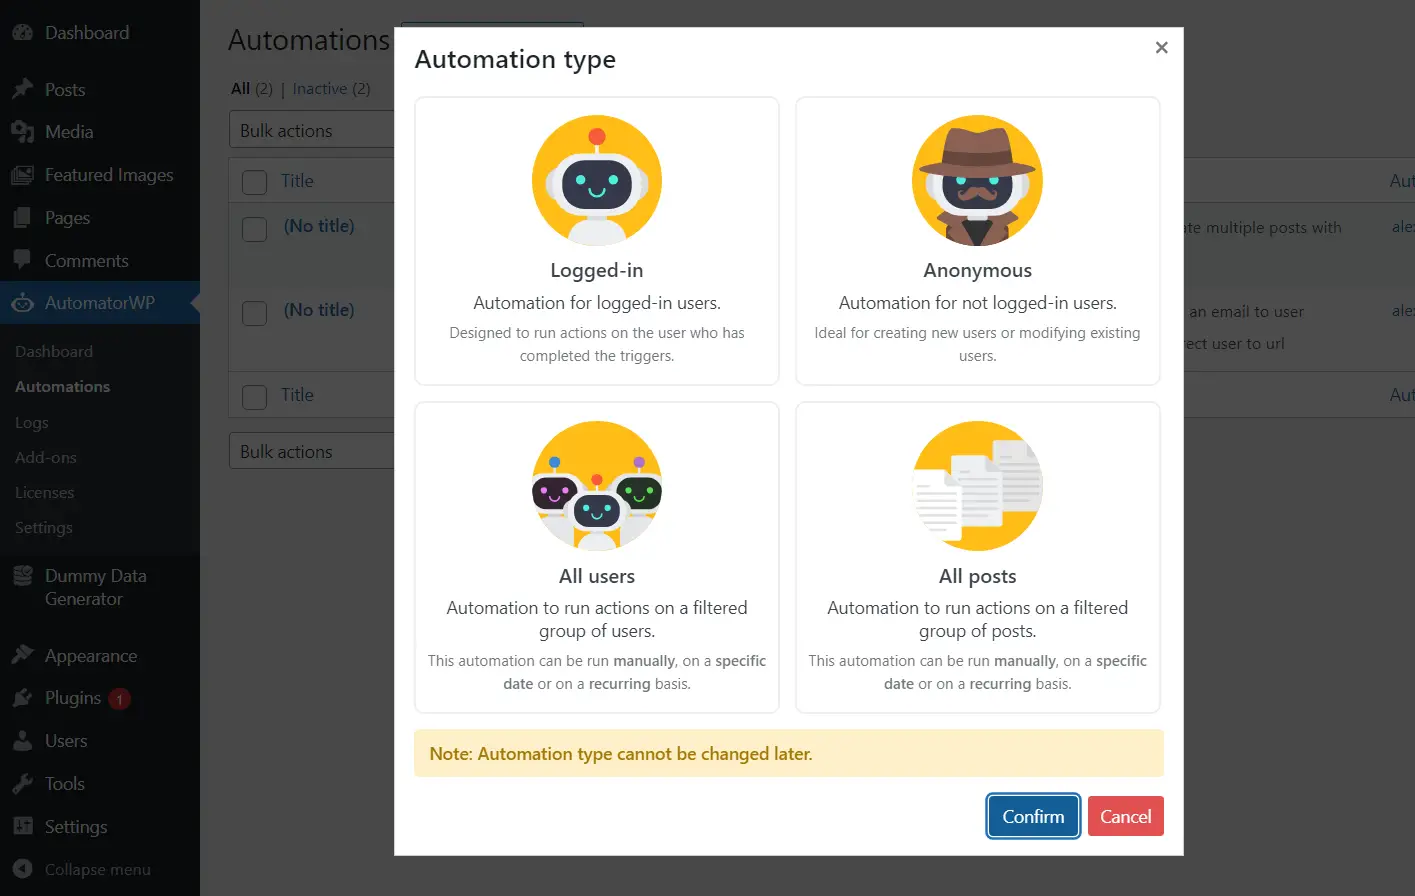The height and width of the screenshot is (896, 1415).
Task: Click the Pages icon in sidebar
Action: click(22, 218)
